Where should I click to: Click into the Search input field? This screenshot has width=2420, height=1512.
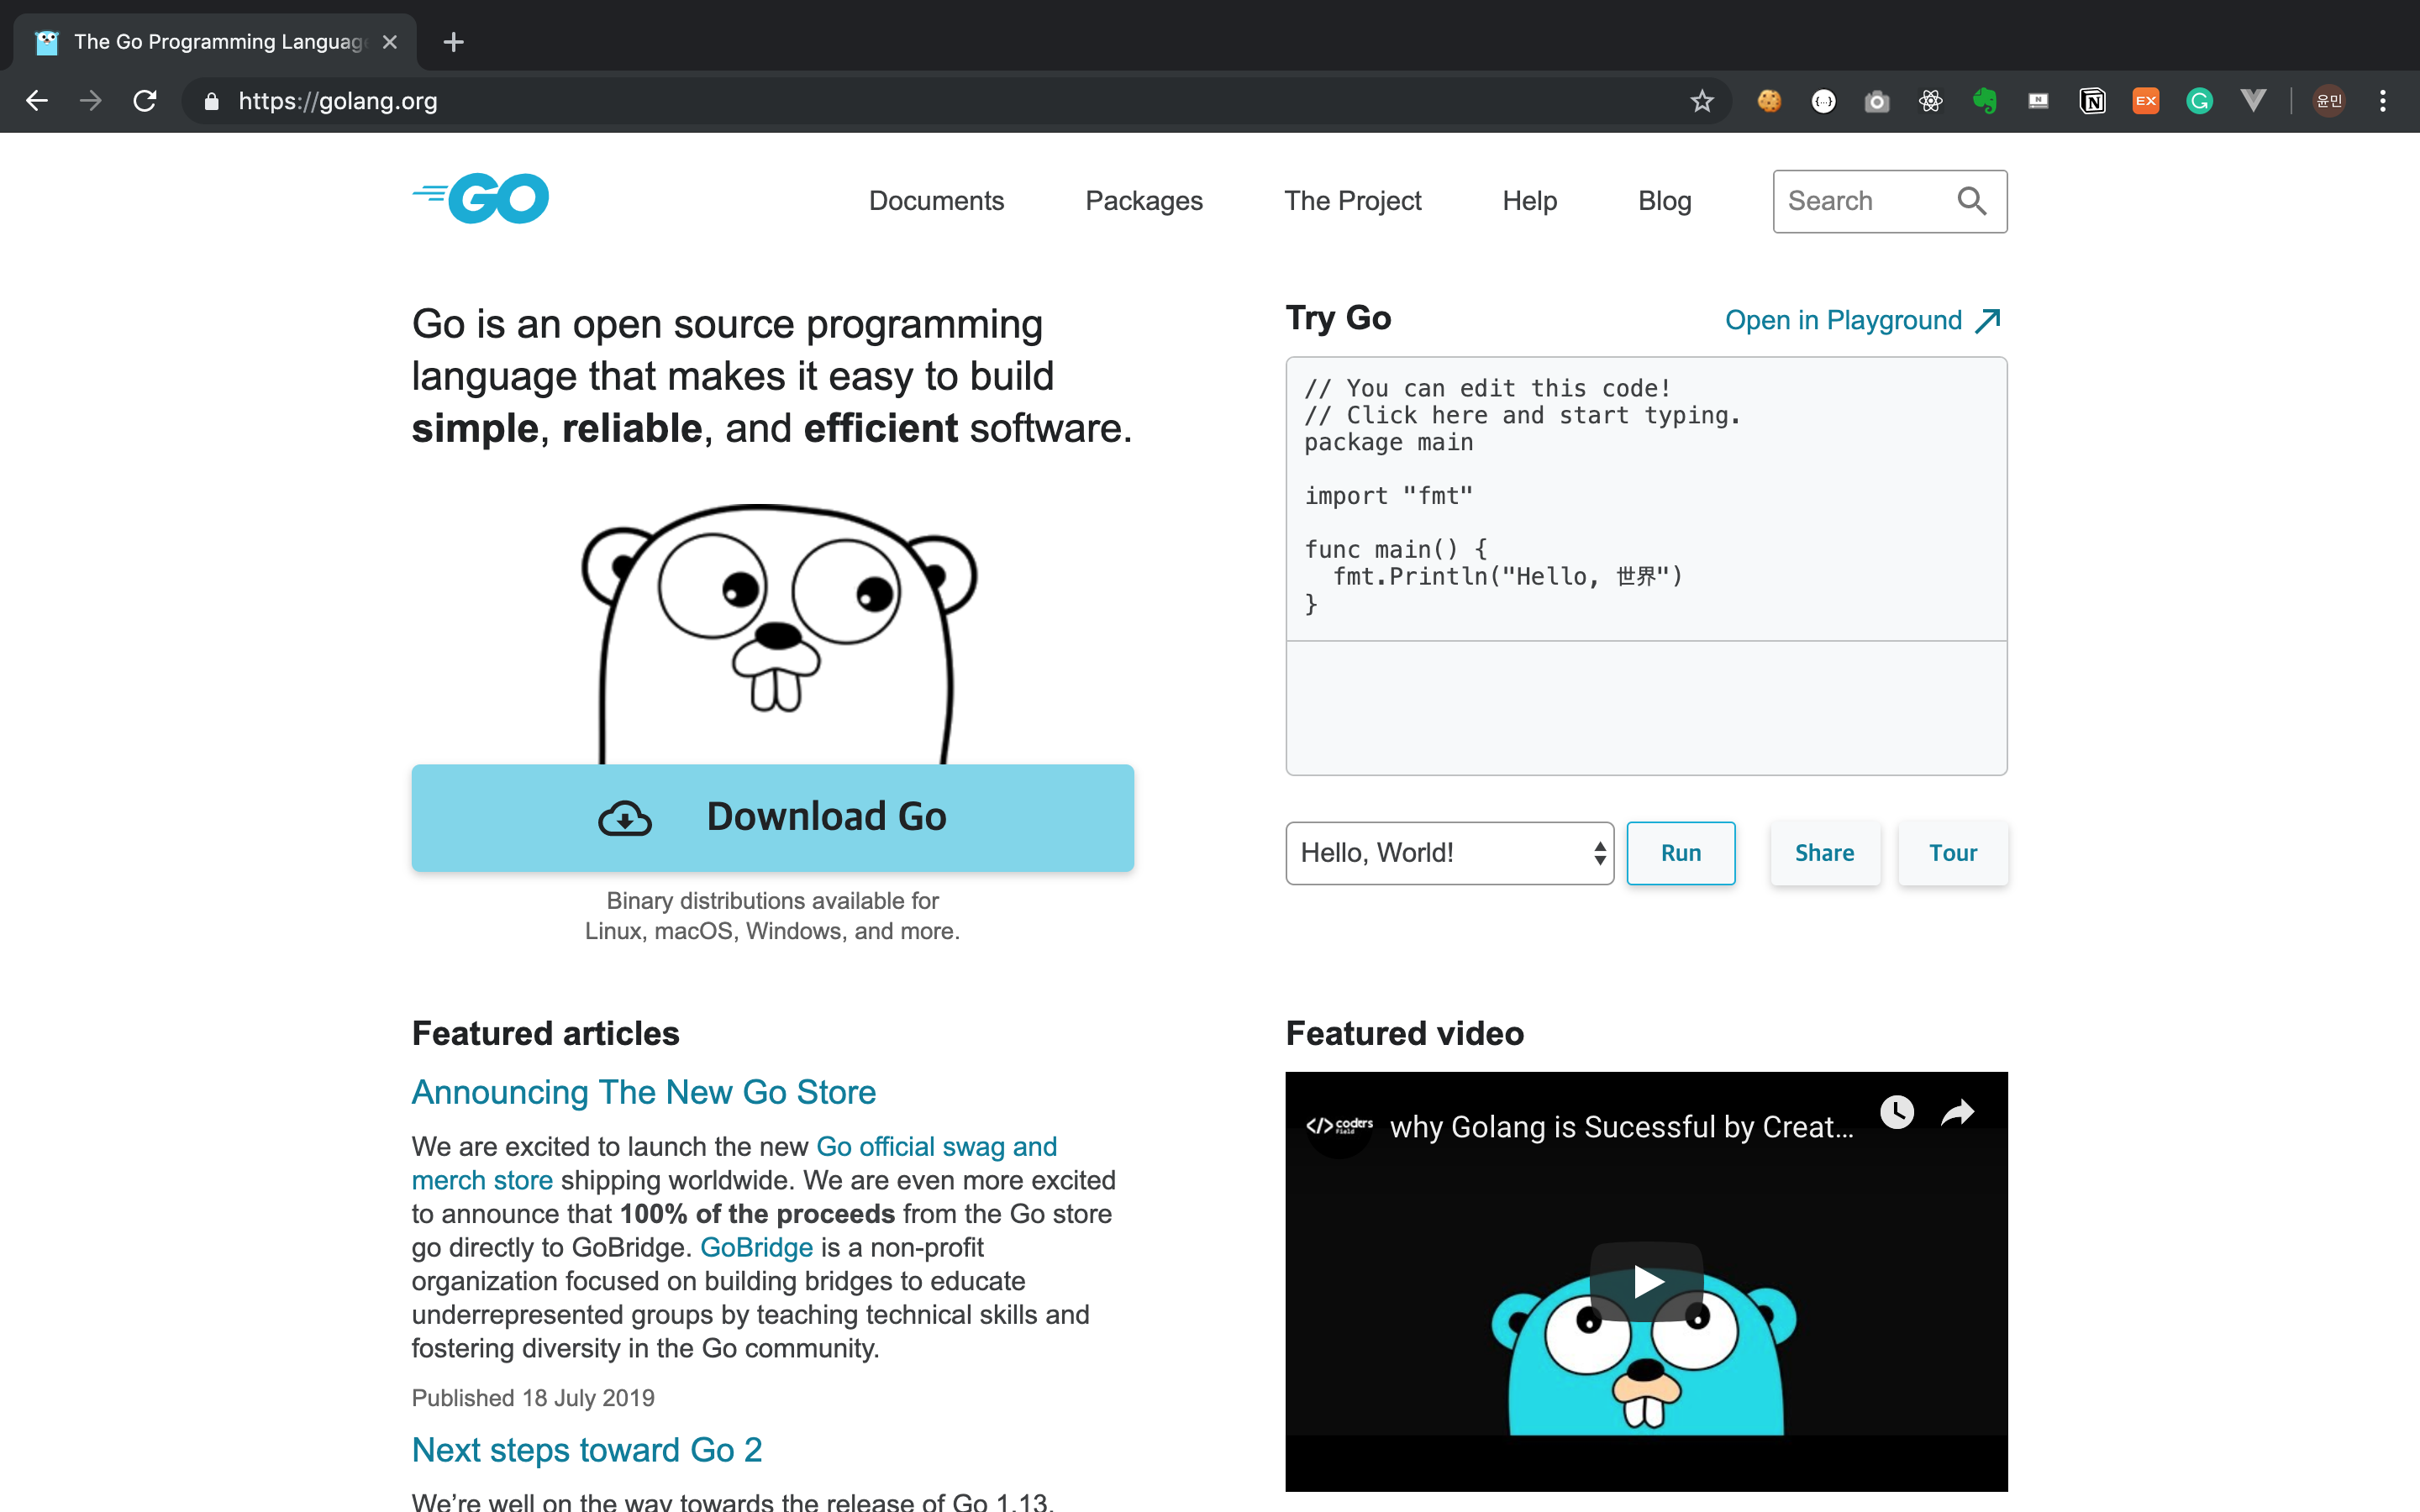coord(1860,201)
